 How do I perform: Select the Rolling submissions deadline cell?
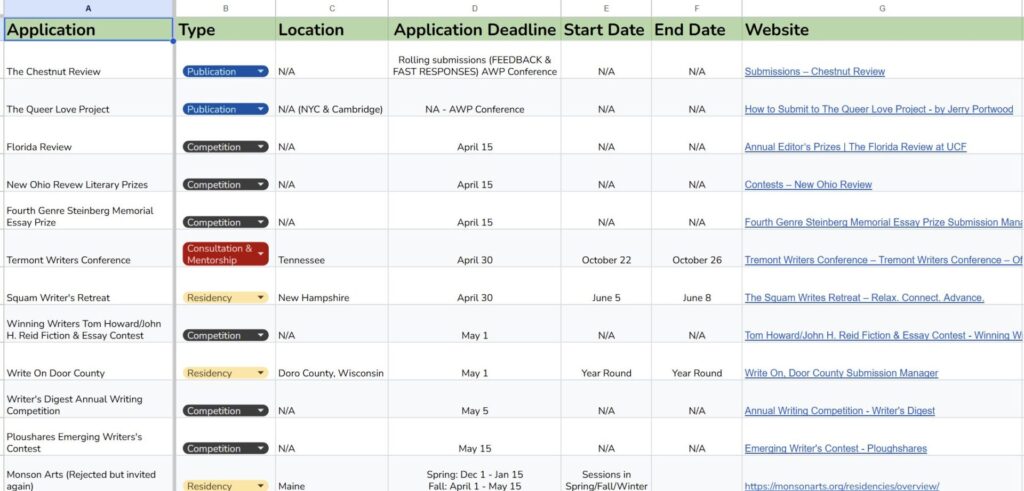coord(474,60)
